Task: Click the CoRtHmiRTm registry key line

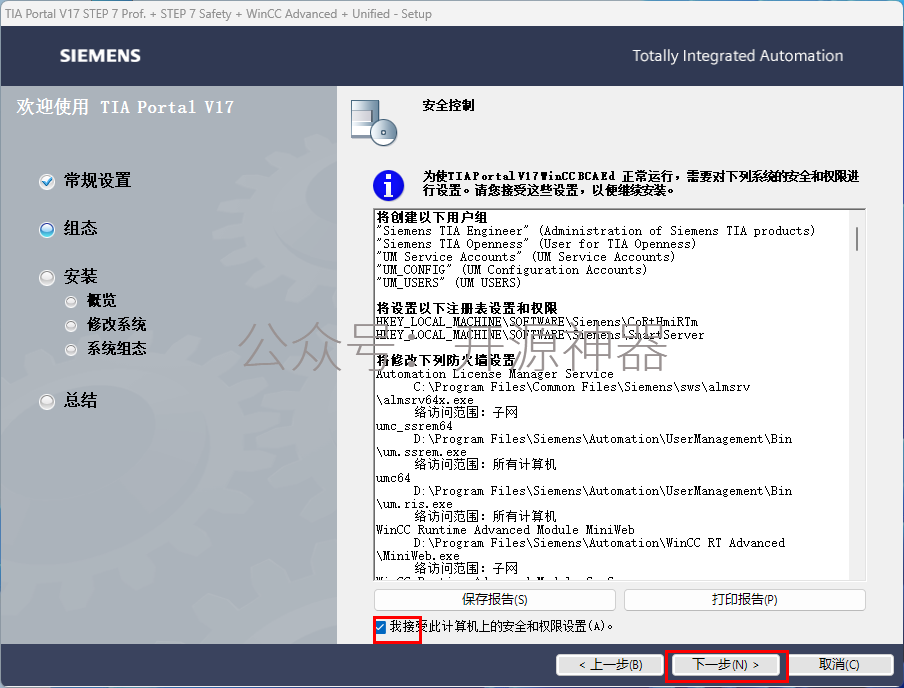Action: pos(537,322)
